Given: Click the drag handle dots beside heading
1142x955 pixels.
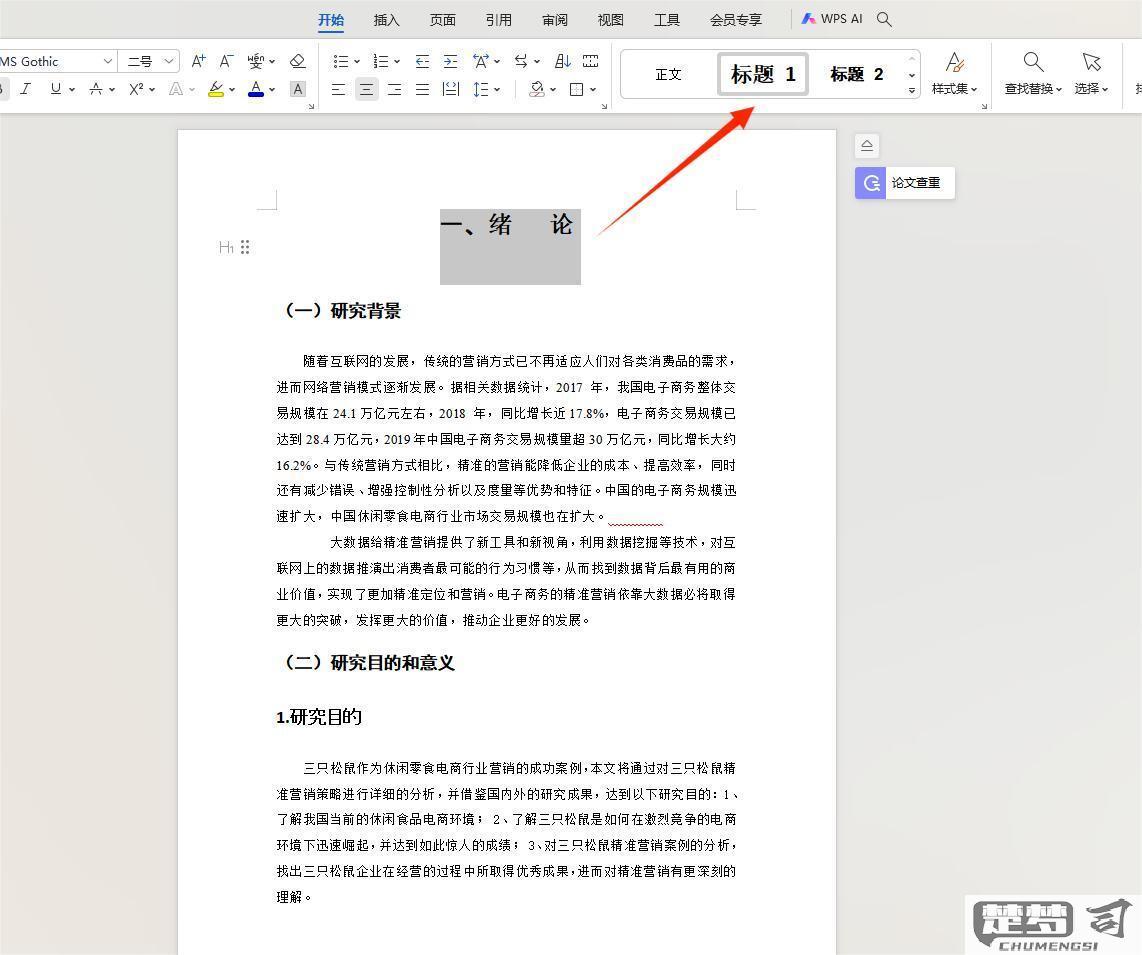Looking at the screenshot, I should click(245, 247).
